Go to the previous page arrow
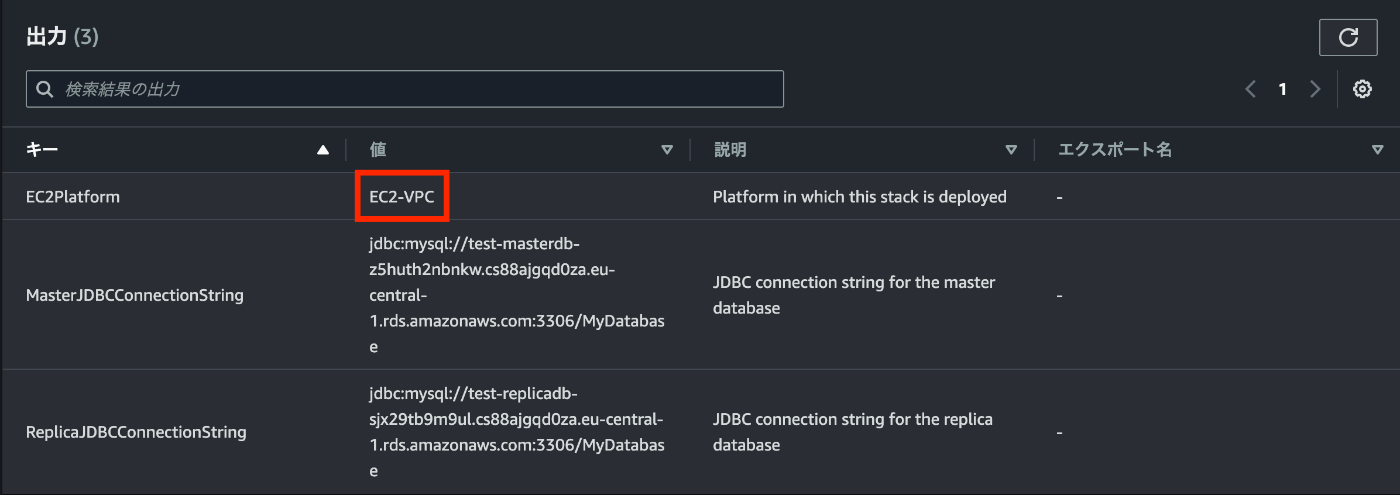The image size is (1400, 495). pyautogui.click(x=1251, y=89)
